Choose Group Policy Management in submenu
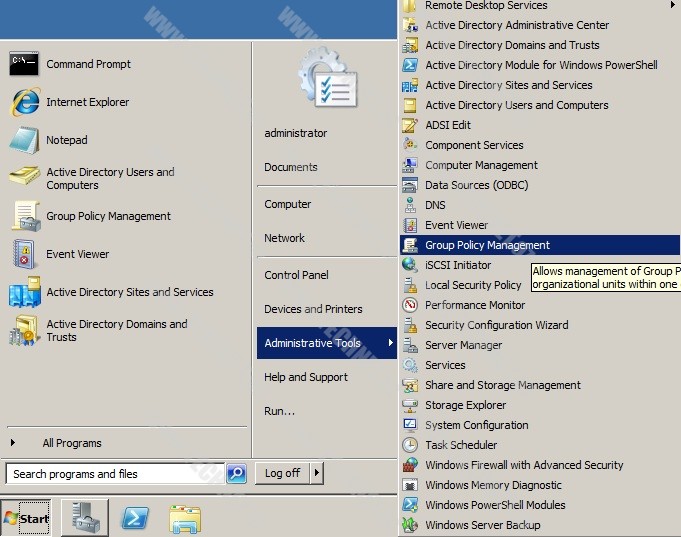681x537 pixels. tap(487, 245)
